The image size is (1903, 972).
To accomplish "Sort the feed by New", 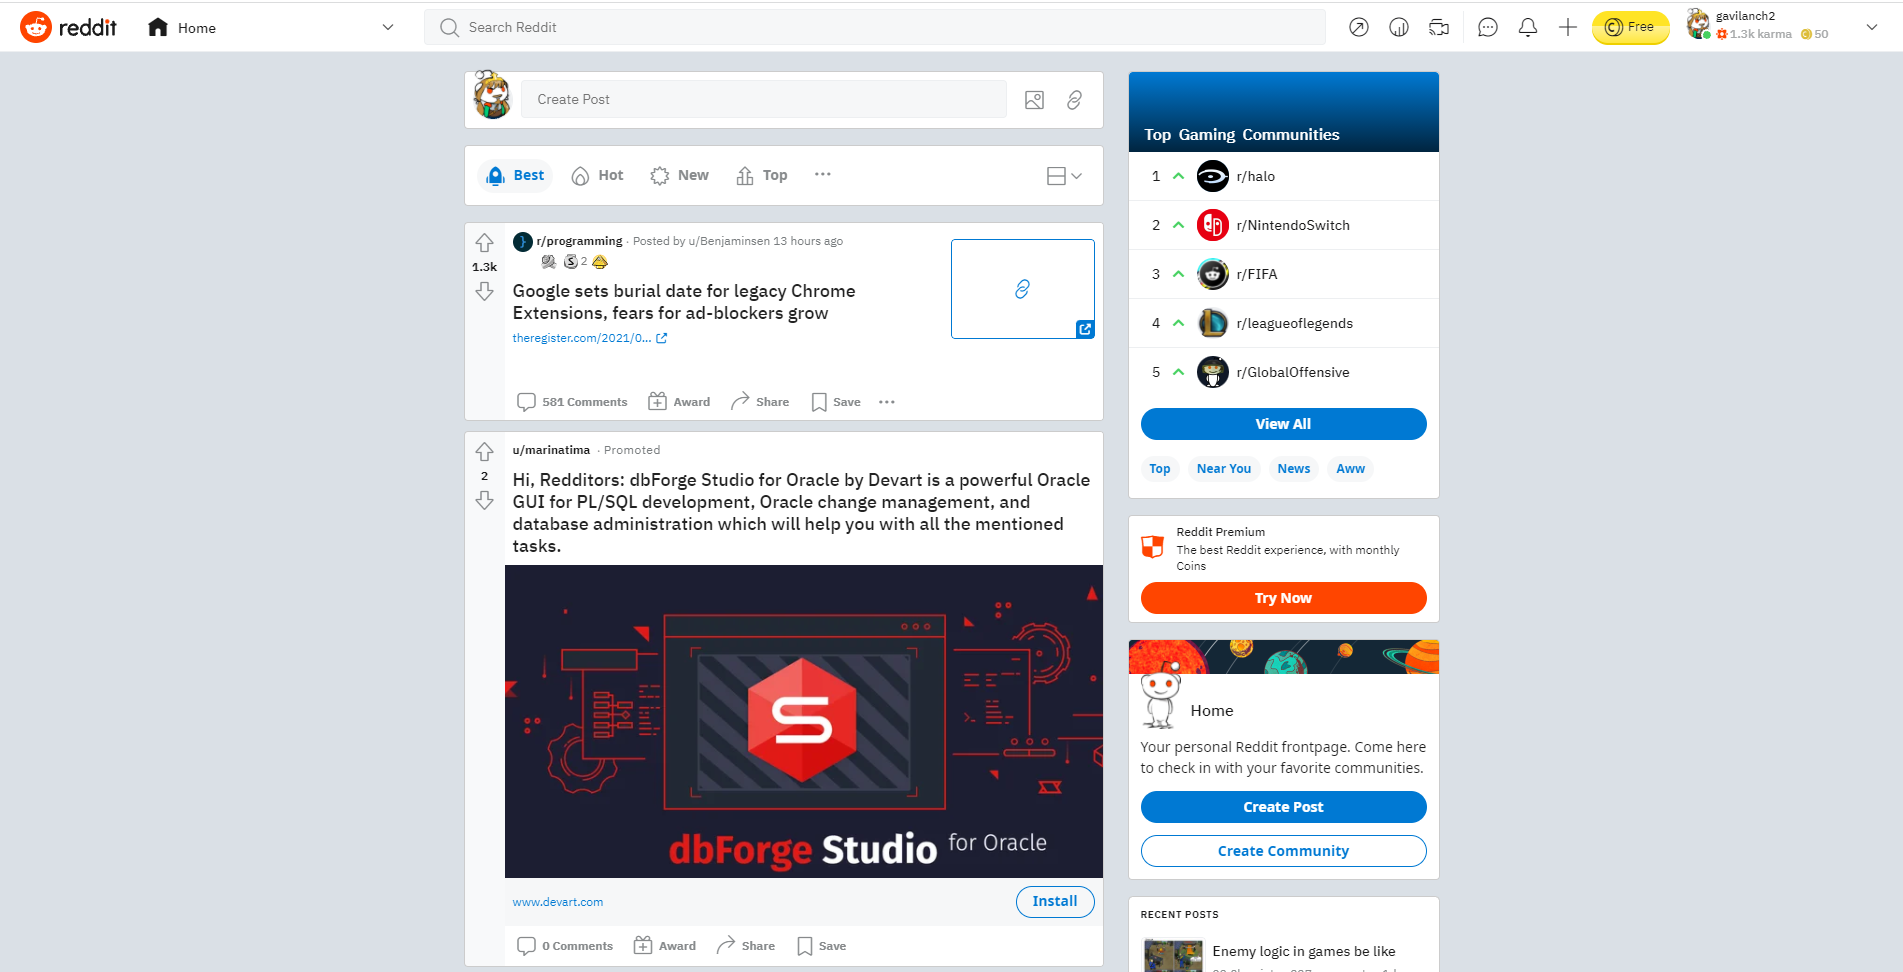I will tap(679, 176).
